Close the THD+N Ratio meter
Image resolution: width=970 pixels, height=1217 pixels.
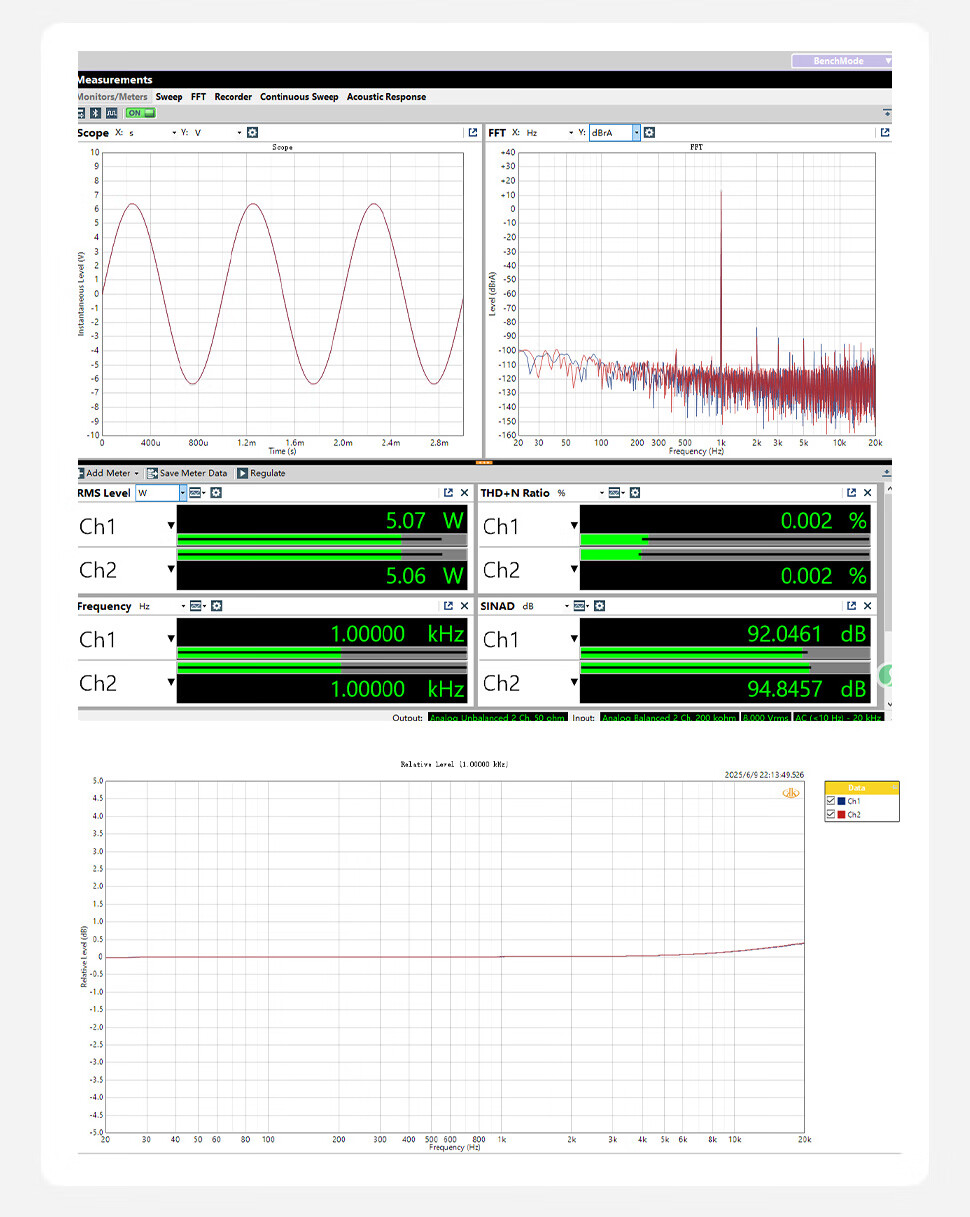pyautogui.click(x=867, y=493)
